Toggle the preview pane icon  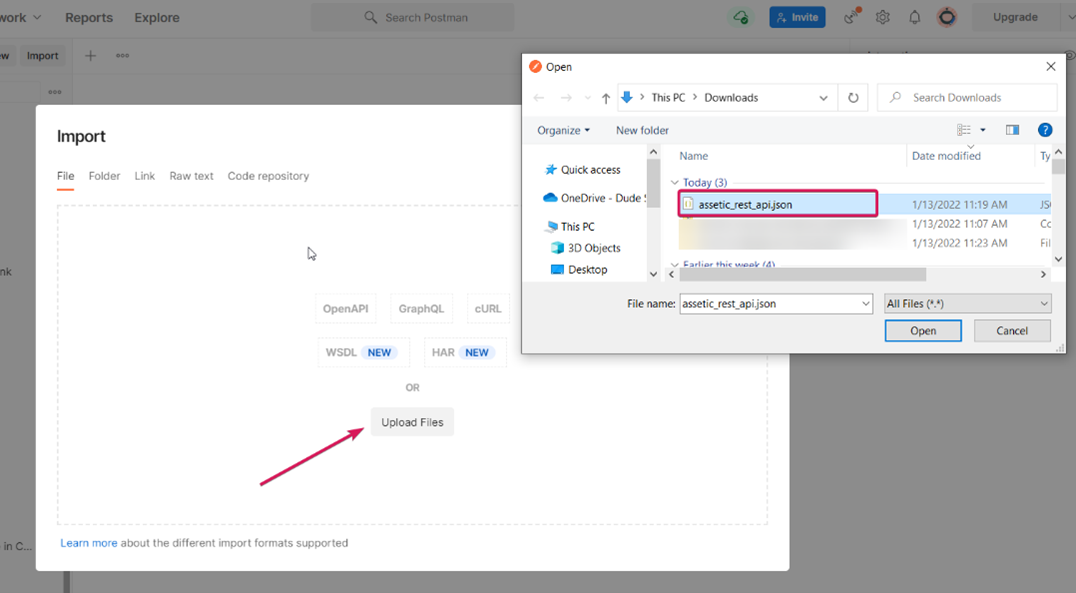1012,130
